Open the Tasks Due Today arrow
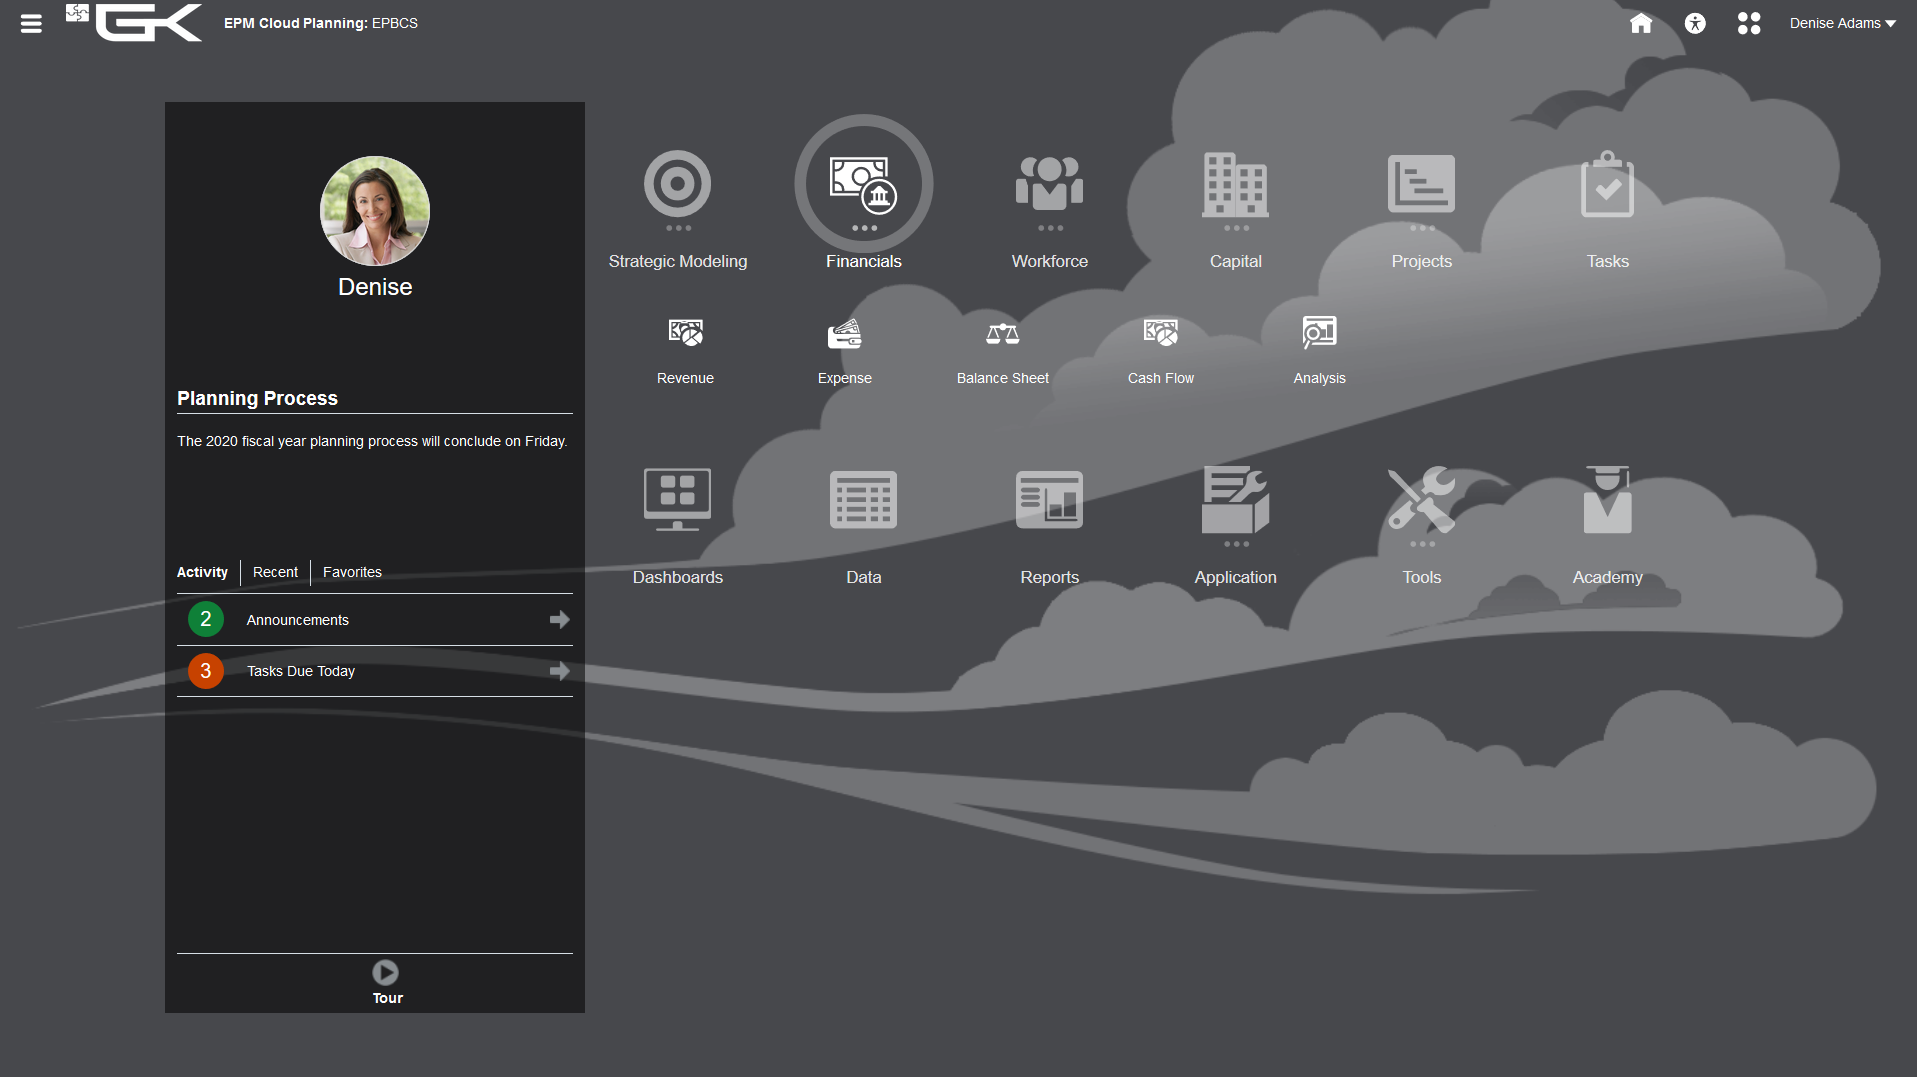This screenshot has width=1917, height=1077. click(560, 671)
